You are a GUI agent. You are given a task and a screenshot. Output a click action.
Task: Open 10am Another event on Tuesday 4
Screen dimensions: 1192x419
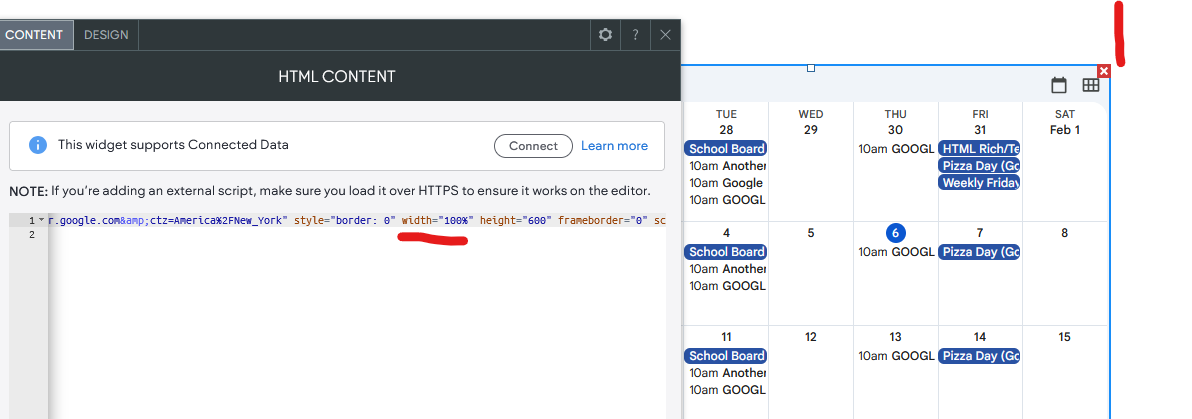coord(728,269)
